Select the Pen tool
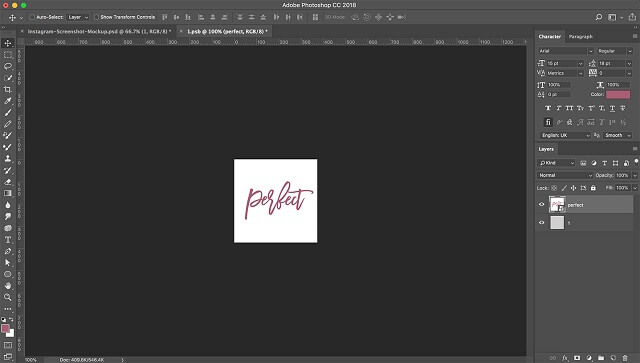The height and width of the screenshot is (363, 640). coord(8,251)
